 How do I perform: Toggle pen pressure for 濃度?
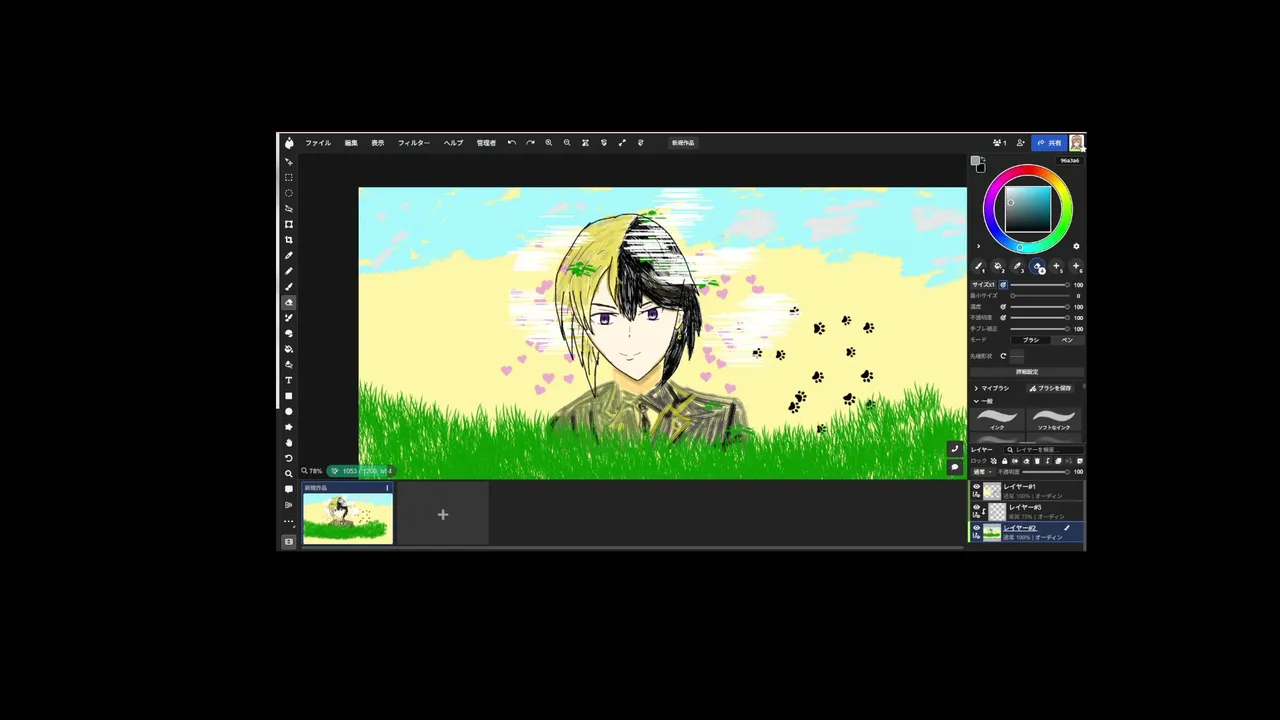pos(1003,307)
